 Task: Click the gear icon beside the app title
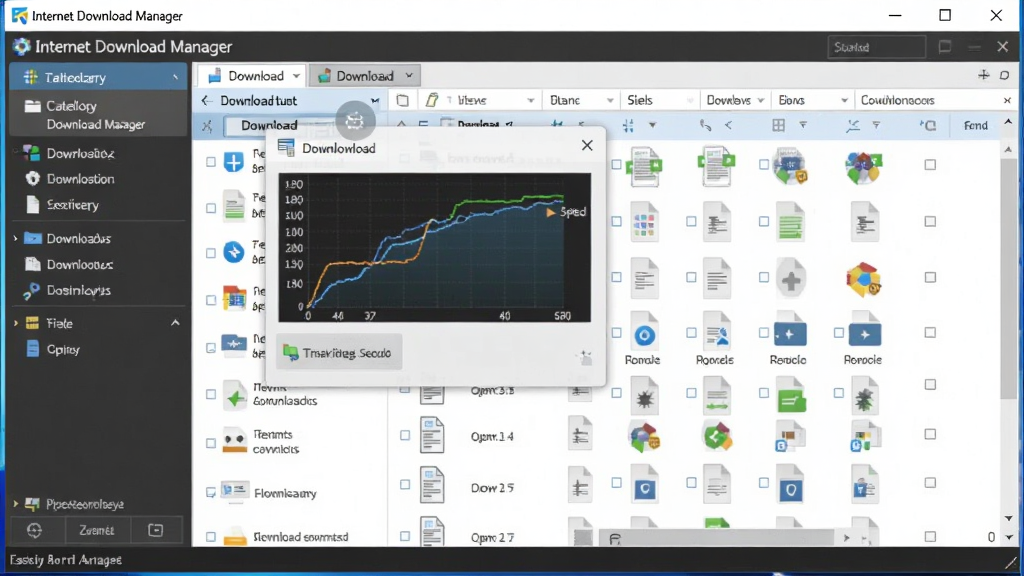pos(22,46)
